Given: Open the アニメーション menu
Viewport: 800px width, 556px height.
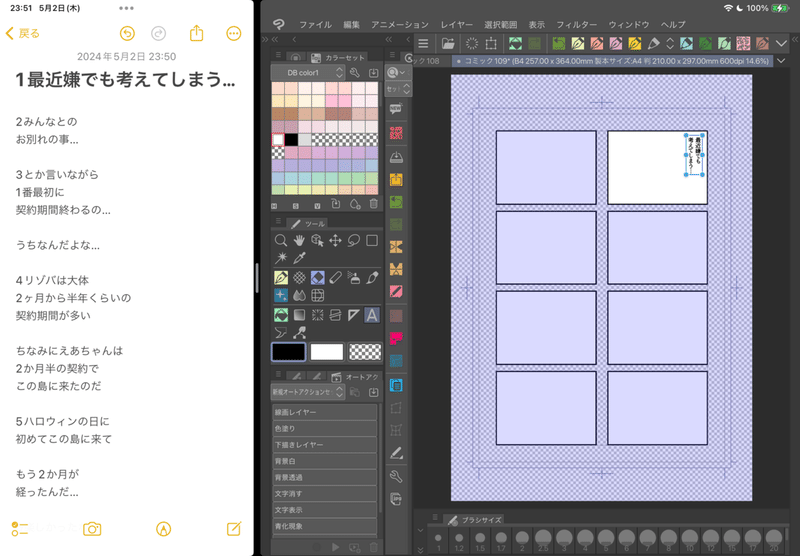Looking at the screenshot, I should pyautogui.click(x=400, y=24).
